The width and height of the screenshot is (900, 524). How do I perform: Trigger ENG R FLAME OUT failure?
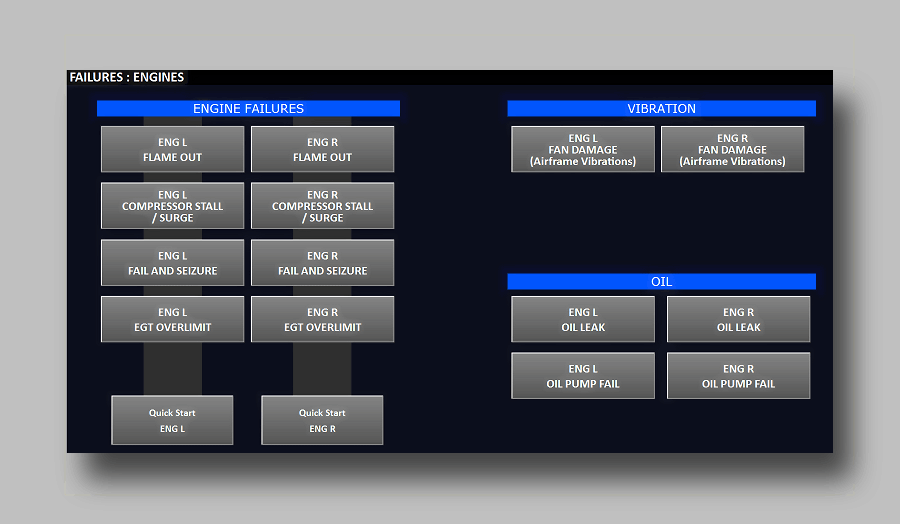click(x=322, y=149)
